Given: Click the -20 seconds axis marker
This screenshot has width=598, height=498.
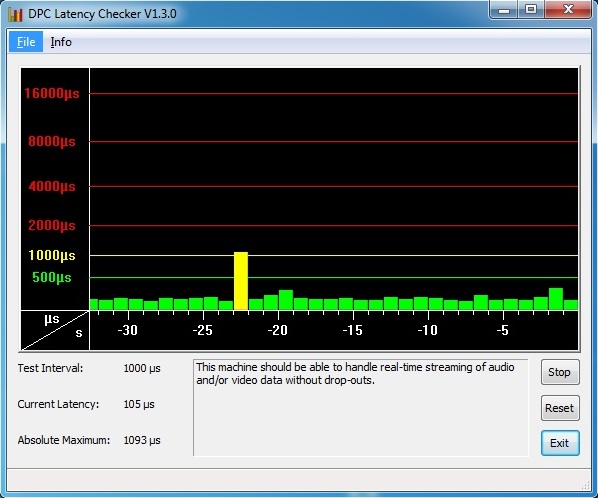Looking at the screenshot, I should click(x=278, y=330).
